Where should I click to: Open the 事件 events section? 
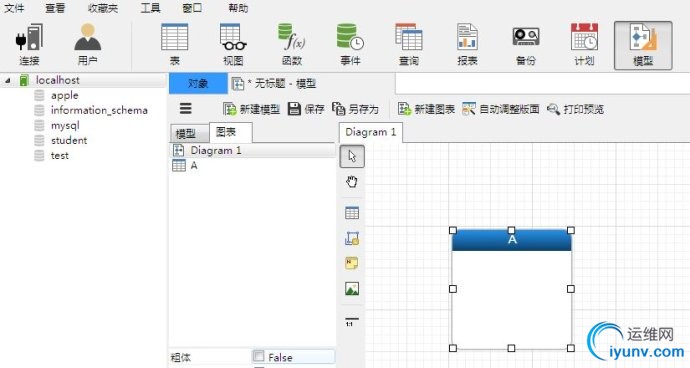(x=350, y=45)
